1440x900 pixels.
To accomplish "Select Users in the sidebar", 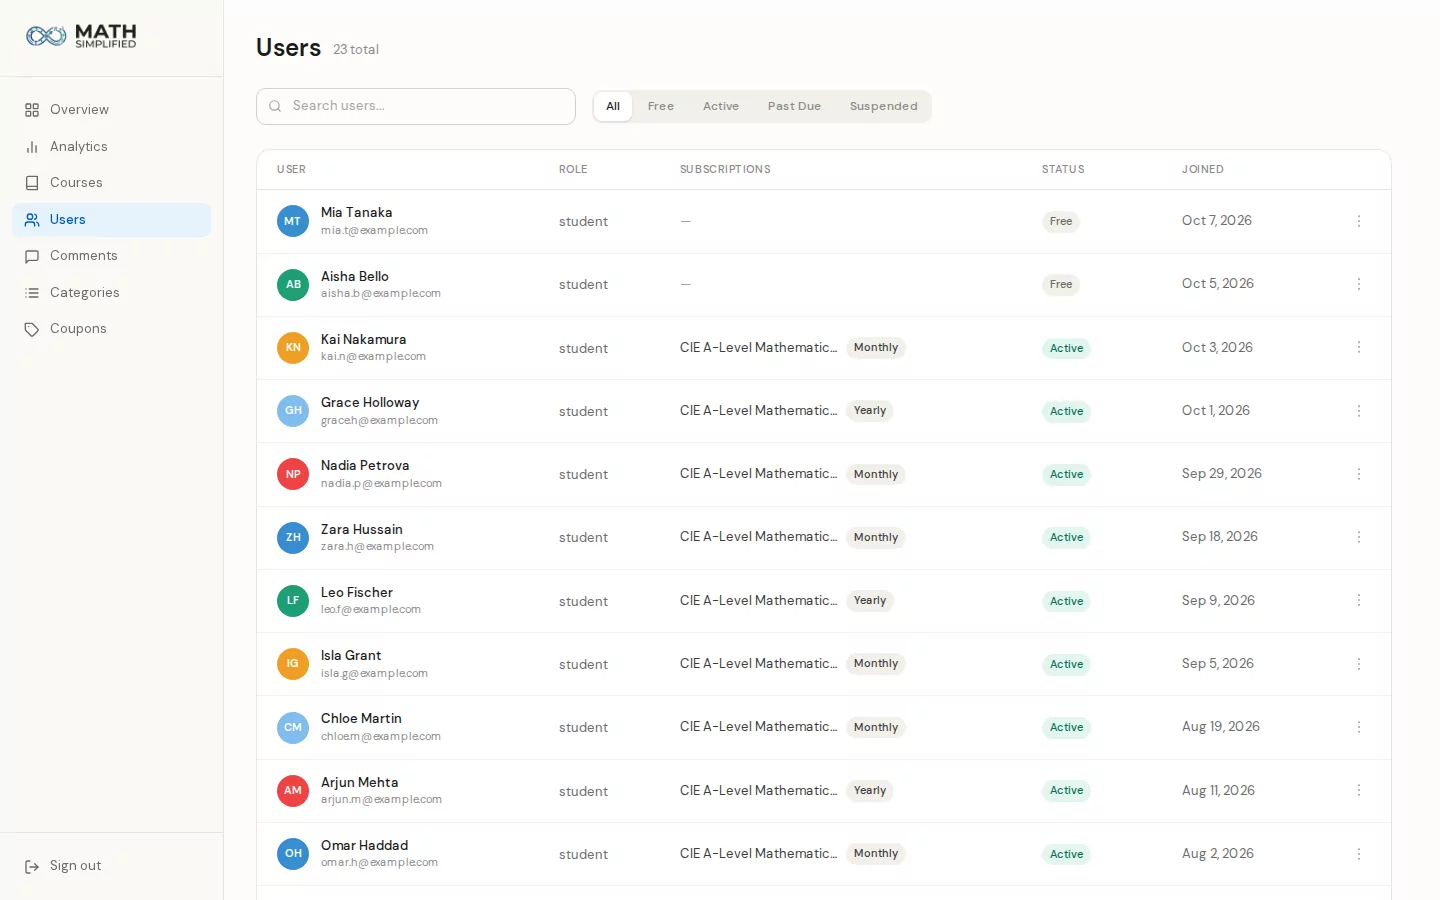I will (x=111, y=220).
